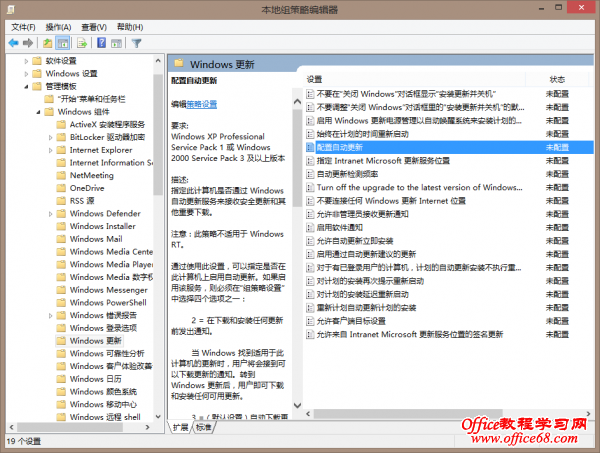The image size is (600, 453).
Task: Select 启用通过自动更新建议的更新 policy
Action: [x=366, y=254]
